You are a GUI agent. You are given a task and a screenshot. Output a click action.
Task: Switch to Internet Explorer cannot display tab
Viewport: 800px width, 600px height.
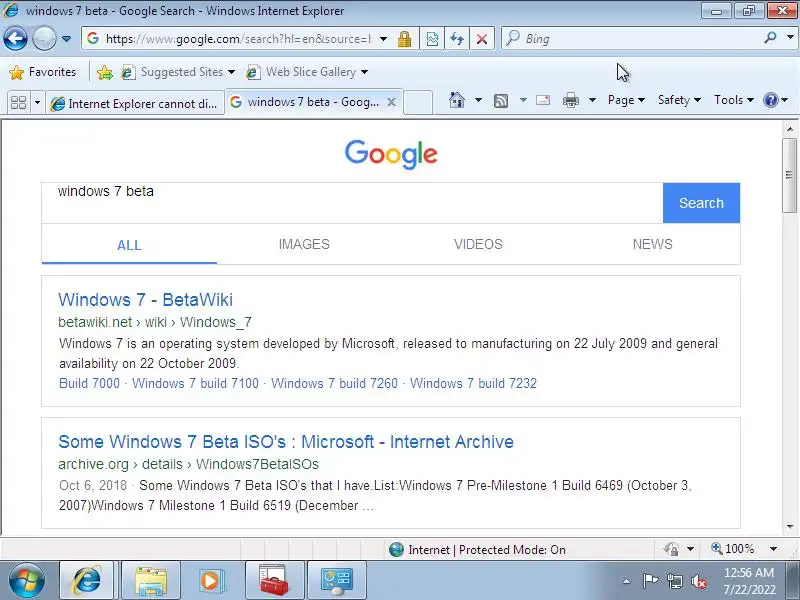coord(135,103)
